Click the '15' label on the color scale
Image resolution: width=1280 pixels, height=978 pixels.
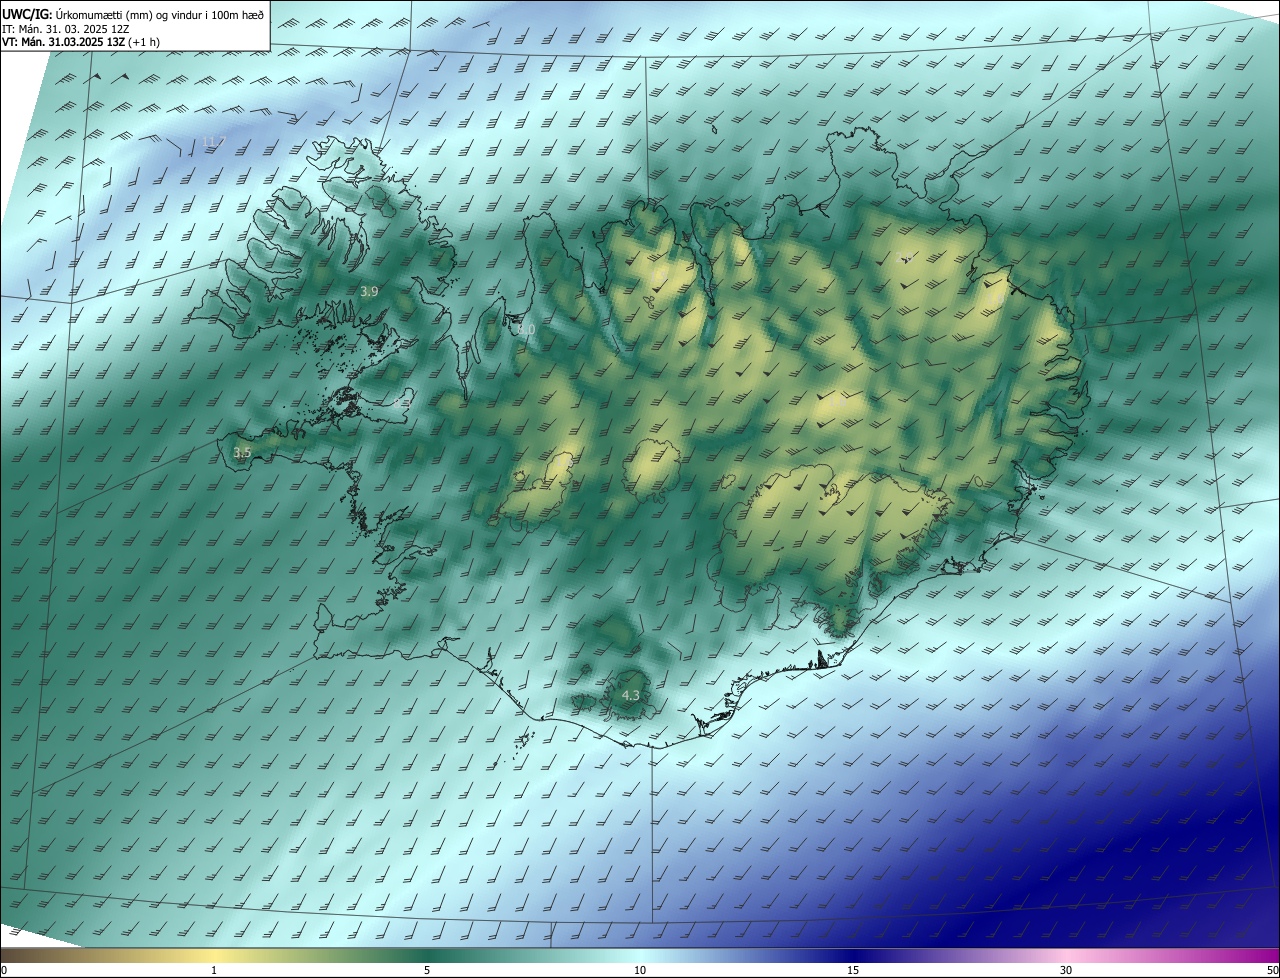coord(853,970)
